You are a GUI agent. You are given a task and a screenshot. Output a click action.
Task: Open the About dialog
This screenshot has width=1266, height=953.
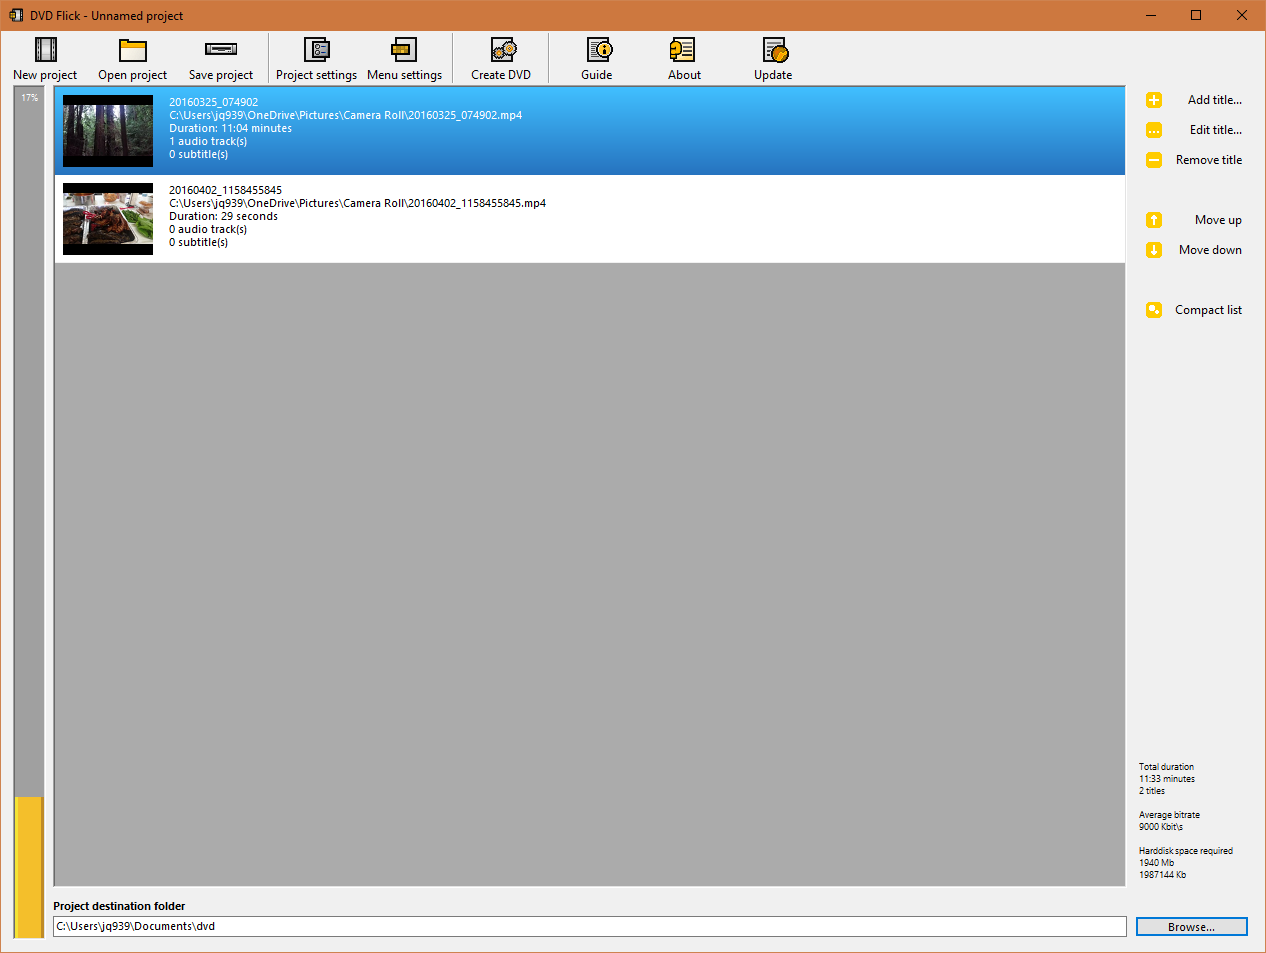tap(684, 57)
